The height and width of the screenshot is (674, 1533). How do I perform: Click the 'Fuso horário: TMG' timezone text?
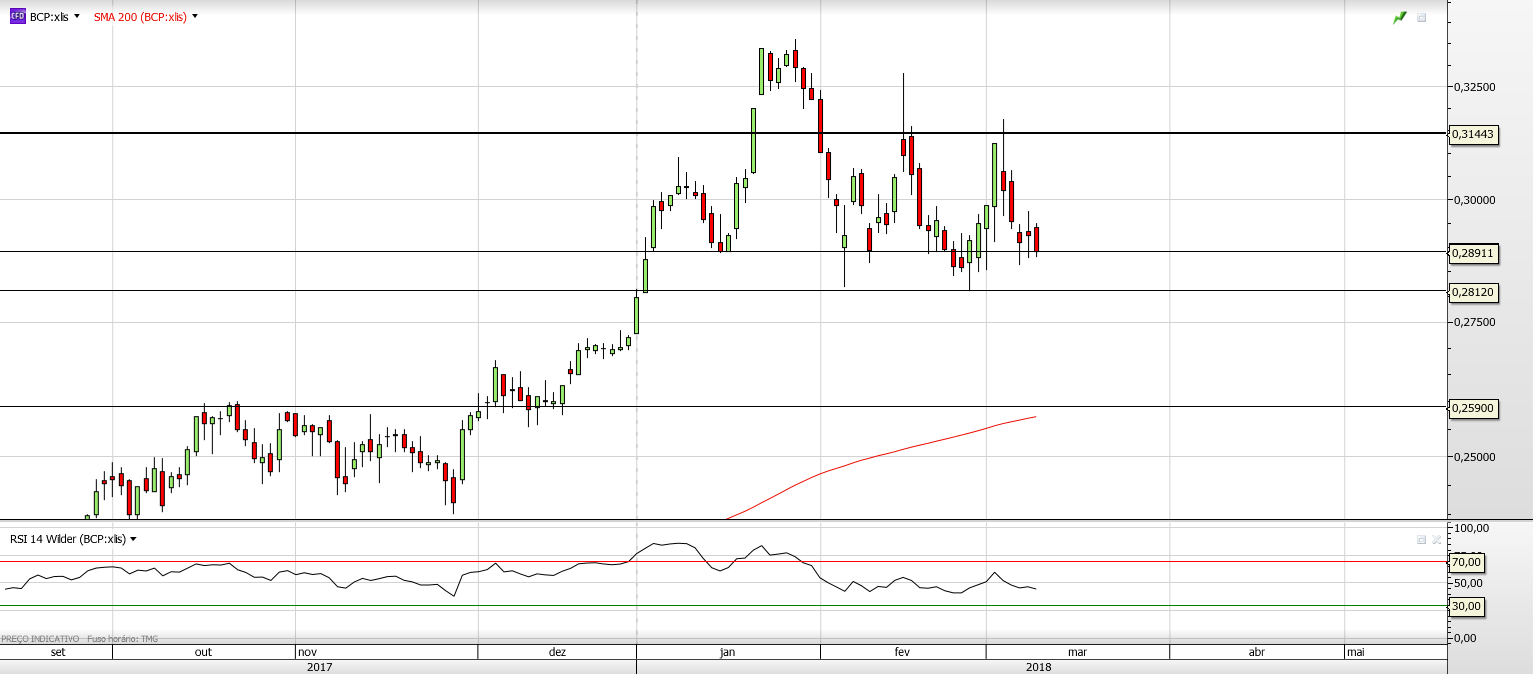[x=123, y=639]
